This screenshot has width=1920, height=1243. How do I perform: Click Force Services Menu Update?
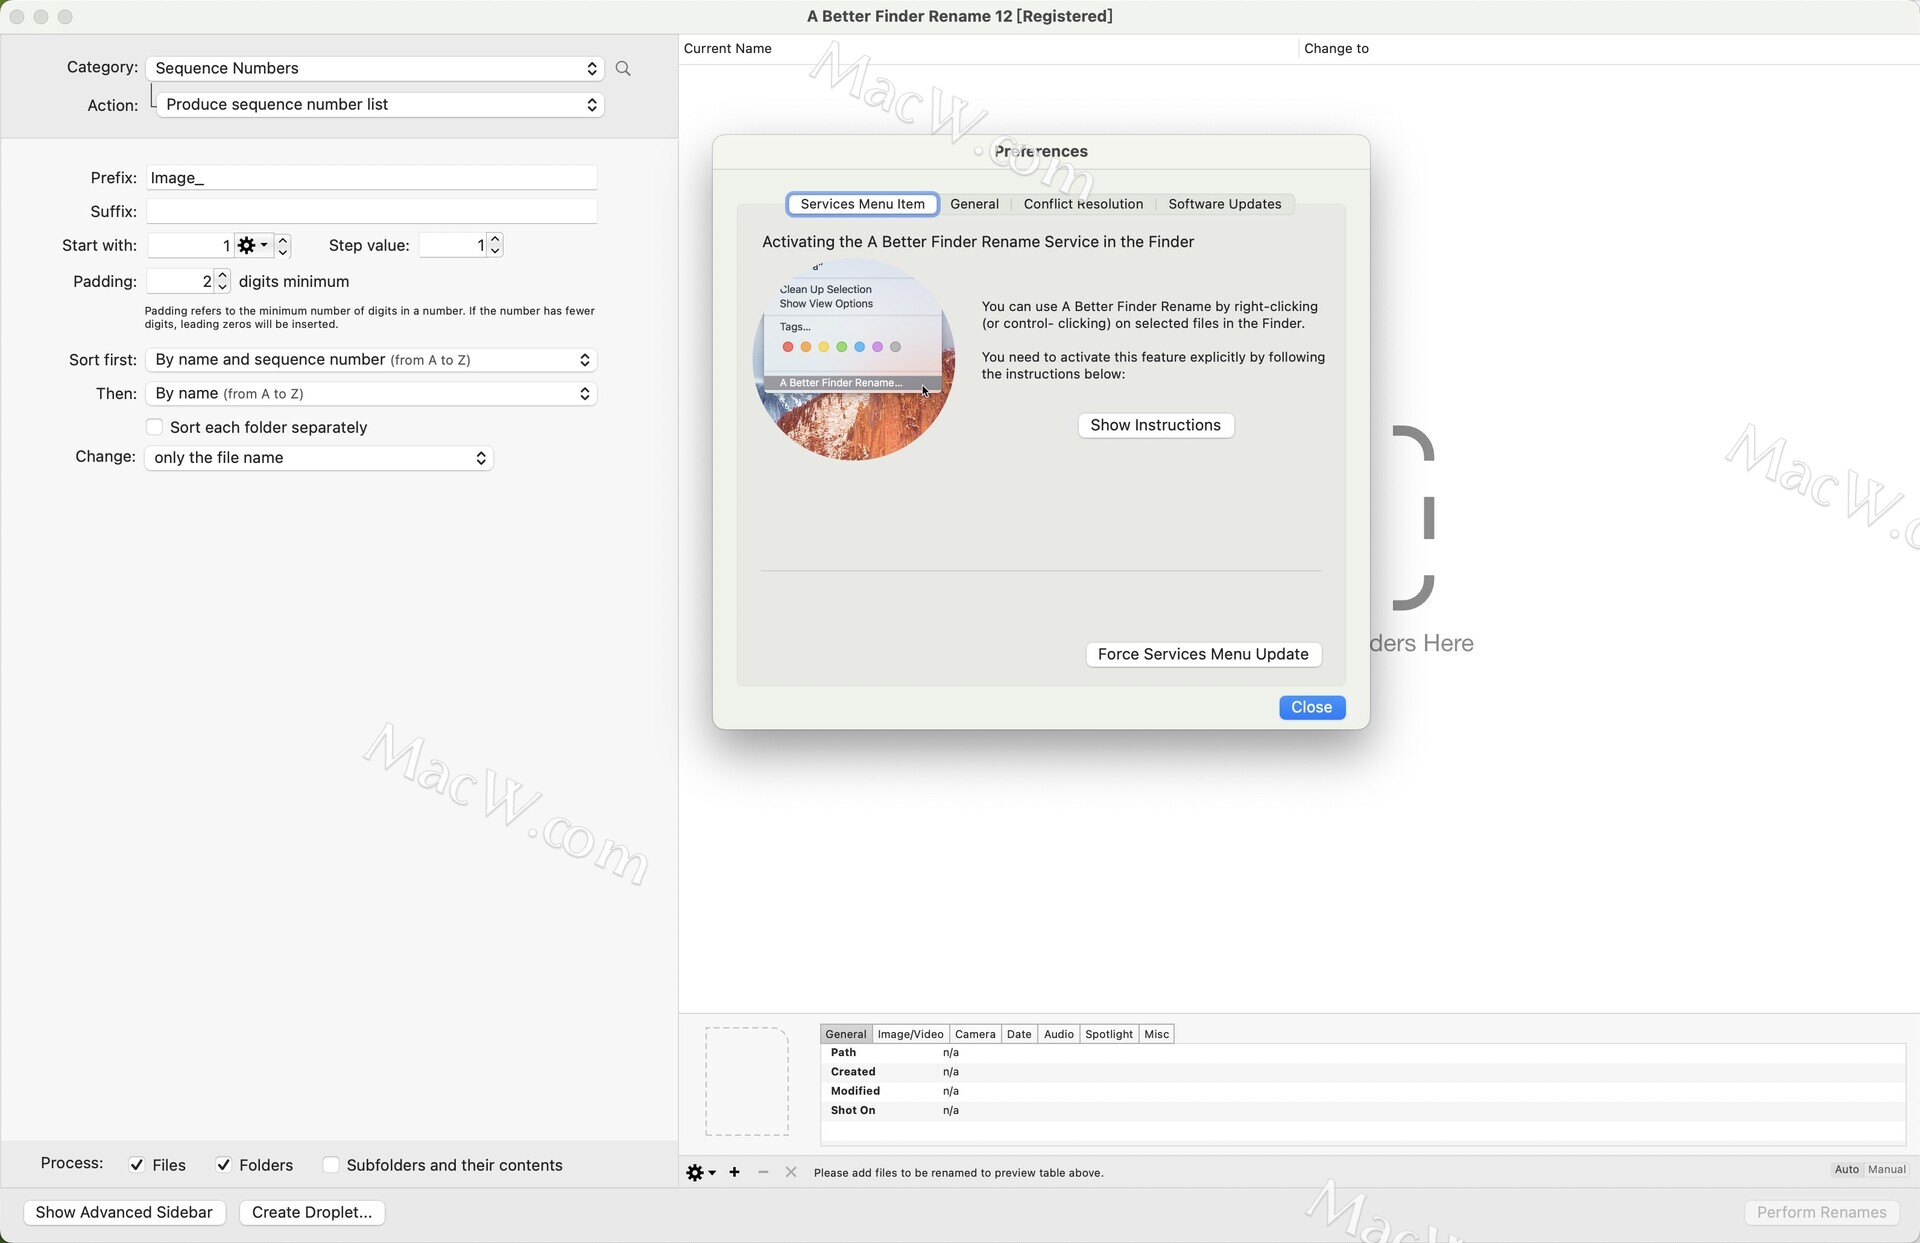[x=1203, y=654]
